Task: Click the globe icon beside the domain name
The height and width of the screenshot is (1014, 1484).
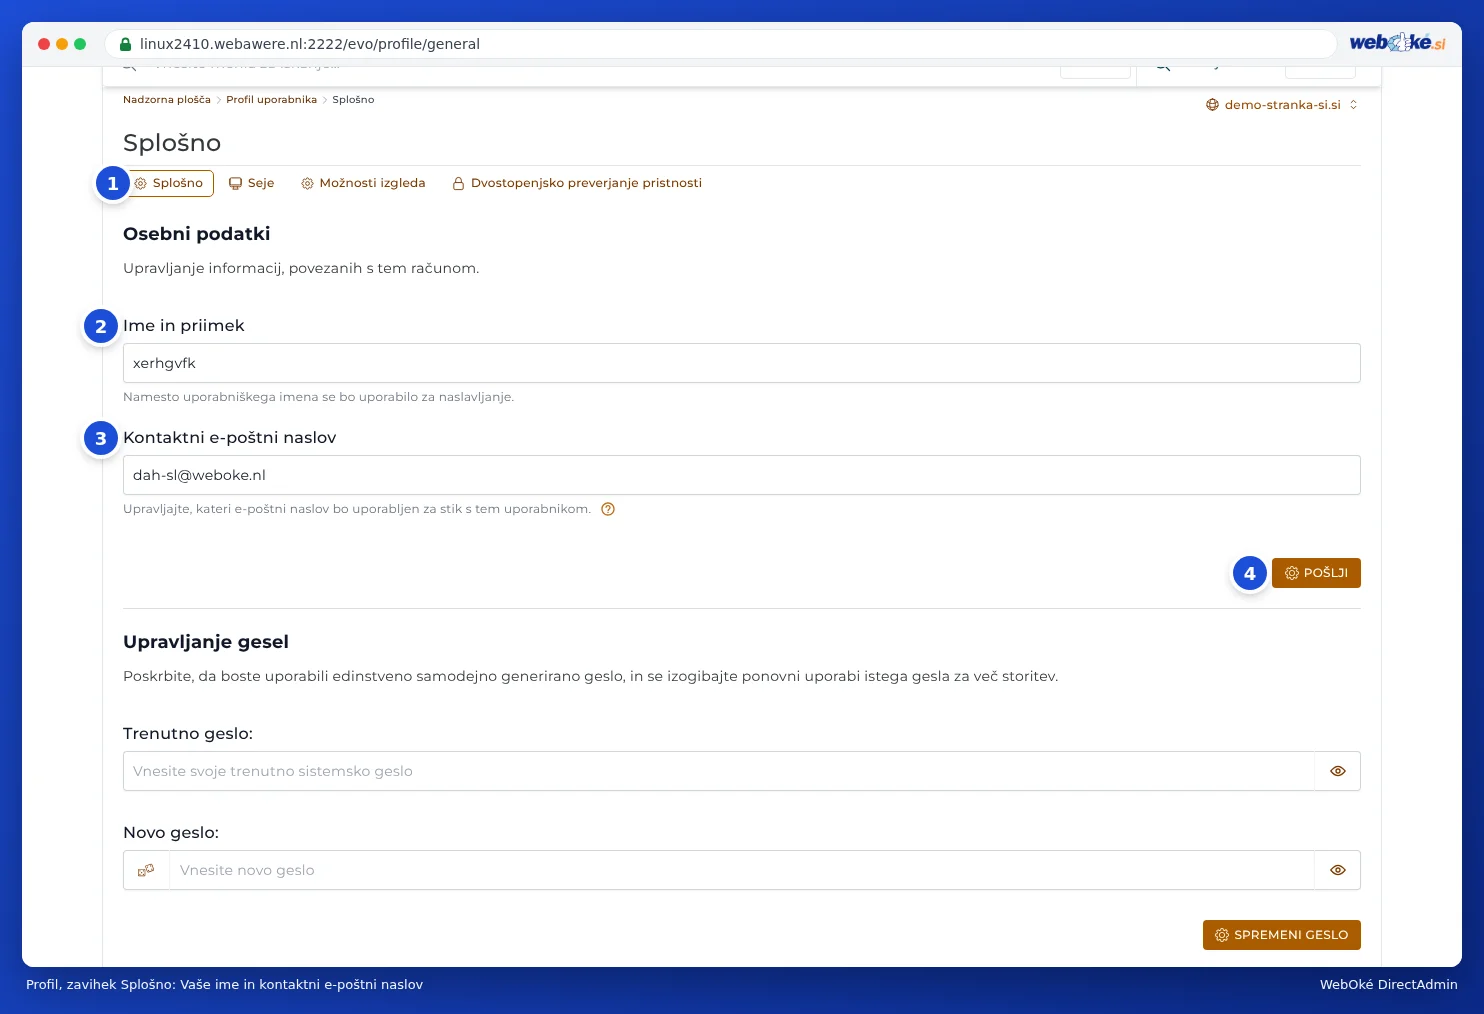Action: 1212,105
